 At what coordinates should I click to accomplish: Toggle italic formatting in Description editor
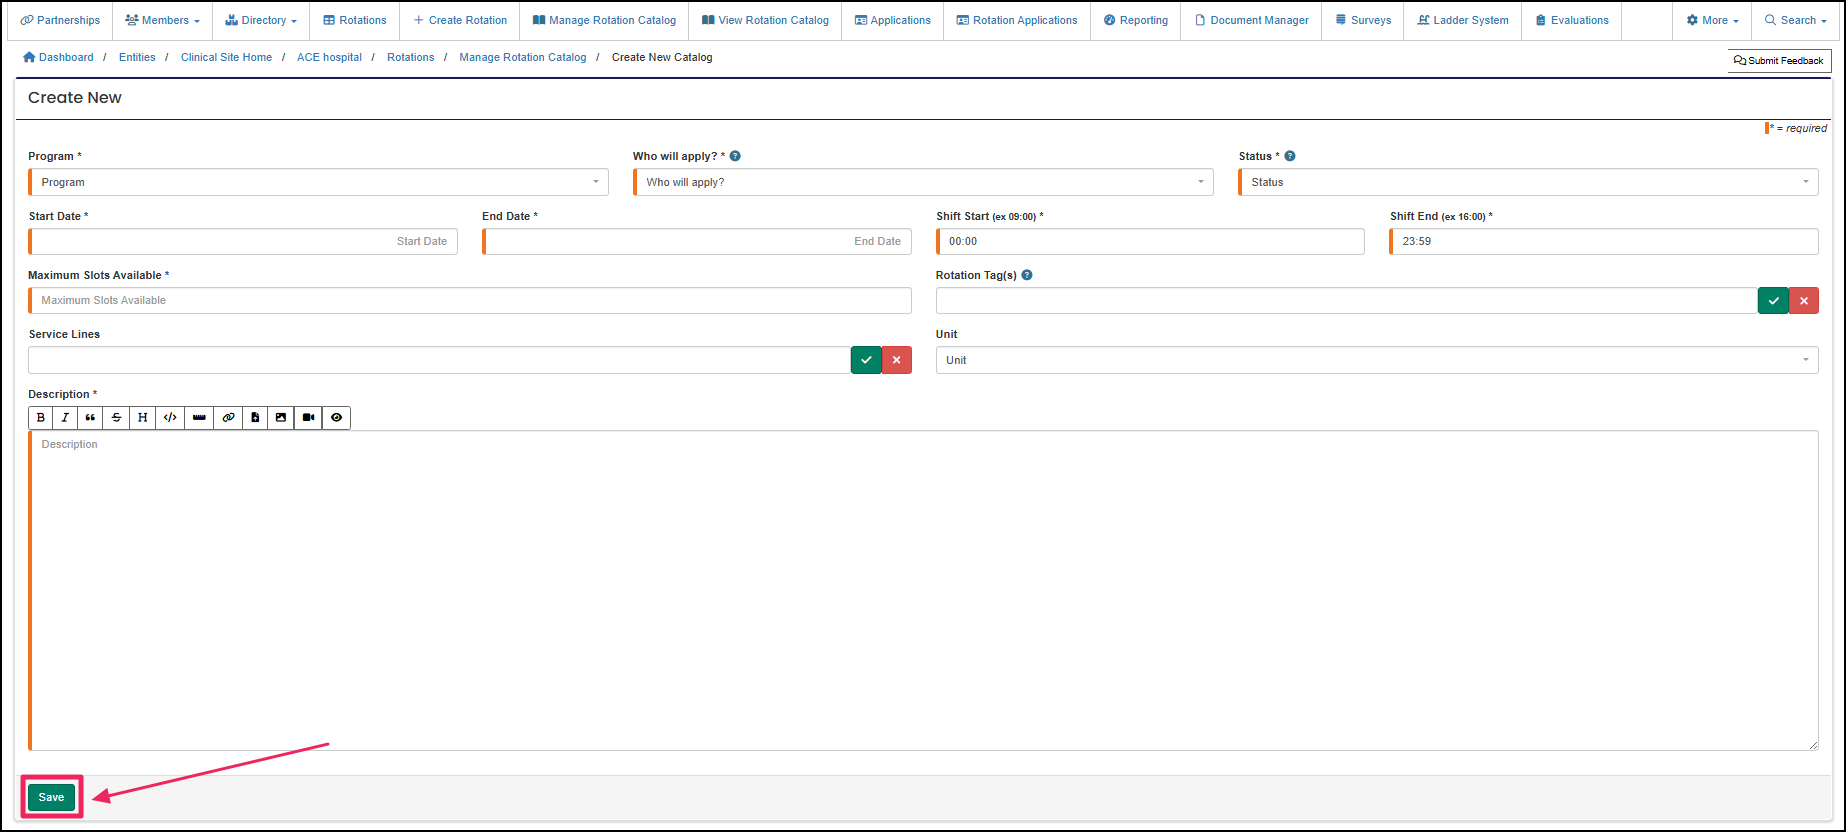pyautogui.click(x=65, y=417)
